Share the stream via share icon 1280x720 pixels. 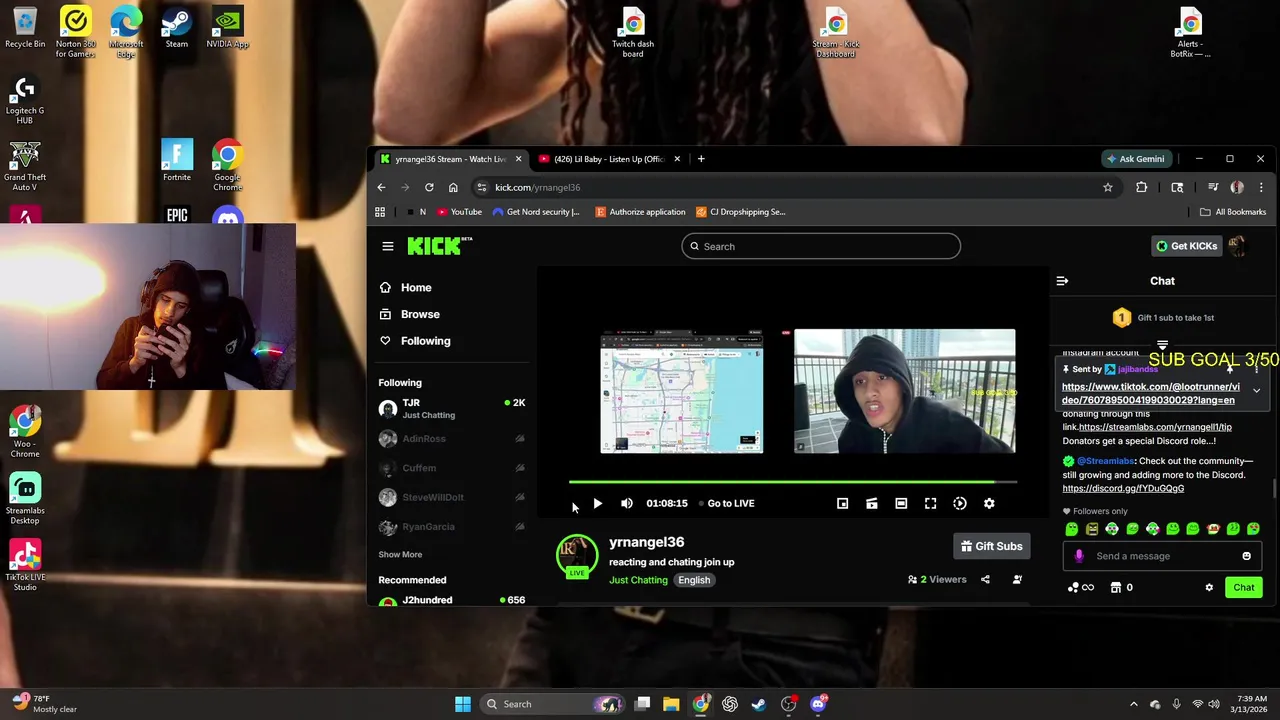point(985,579)
